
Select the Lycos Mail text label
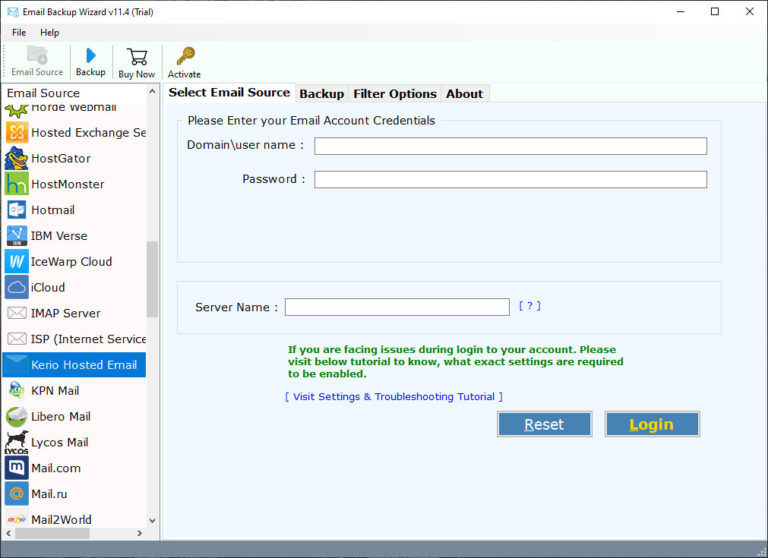60,442
